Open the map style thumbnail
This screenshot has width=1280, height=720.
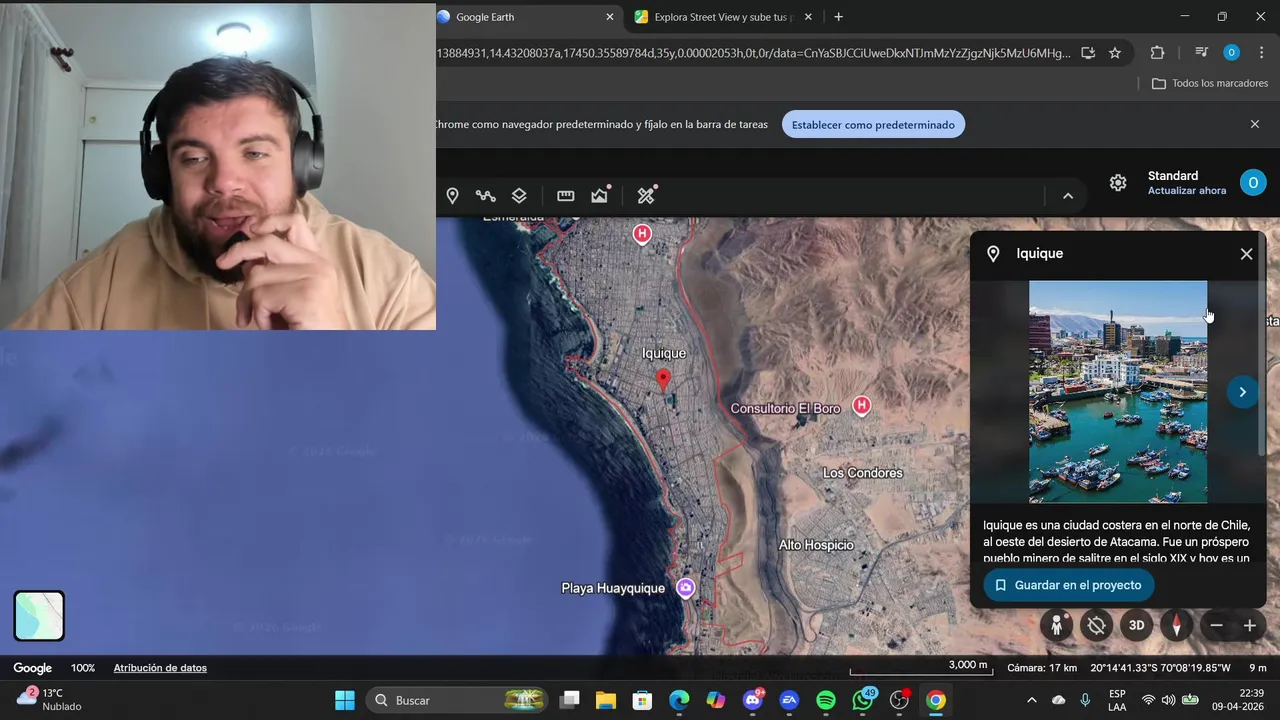point(39,615)
